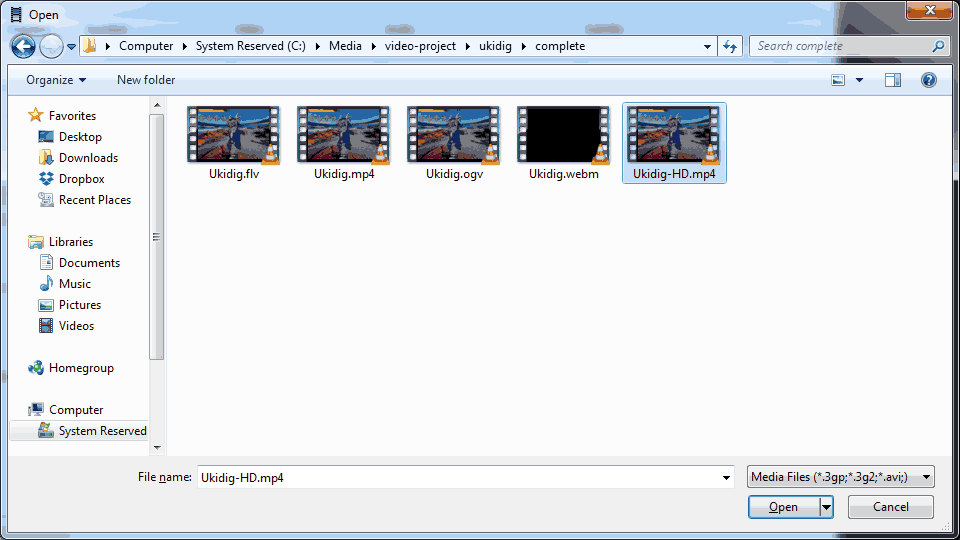Click the Desktop icon in sidebar

(46, 137)
